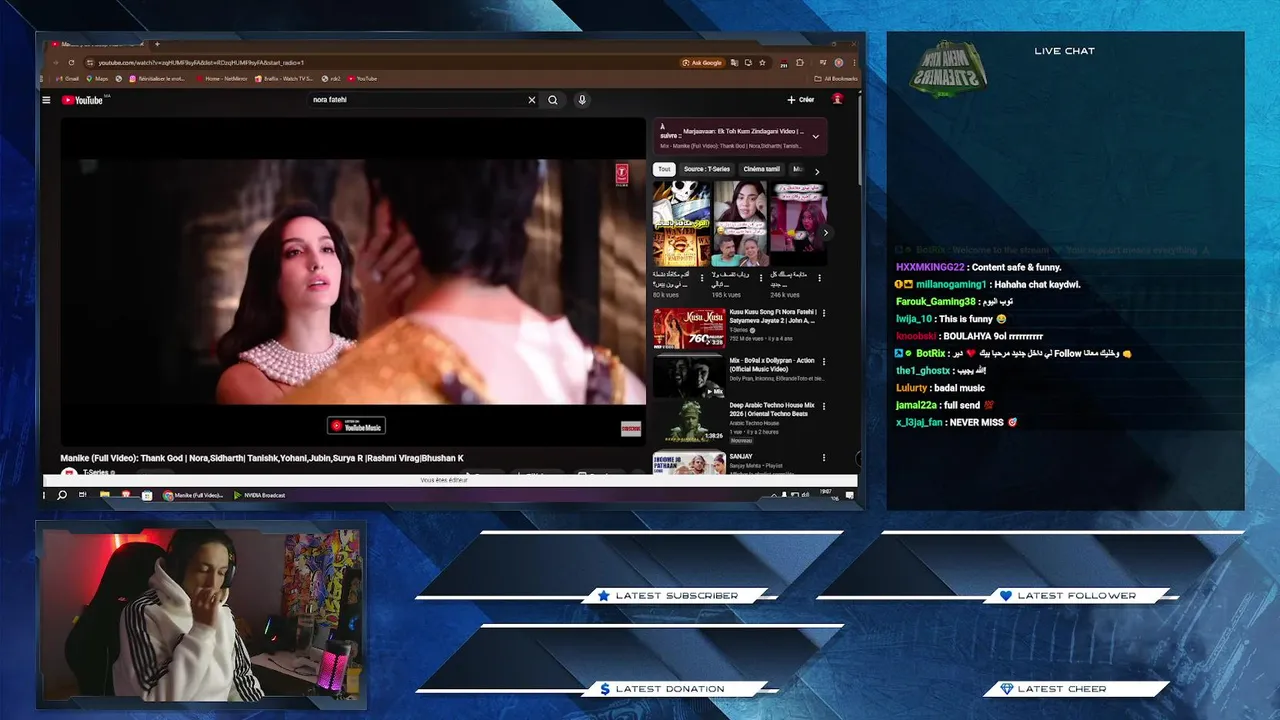
Task: Open the Bo9al x Dollypran mix thumbnail
Action: coord(689,375)
